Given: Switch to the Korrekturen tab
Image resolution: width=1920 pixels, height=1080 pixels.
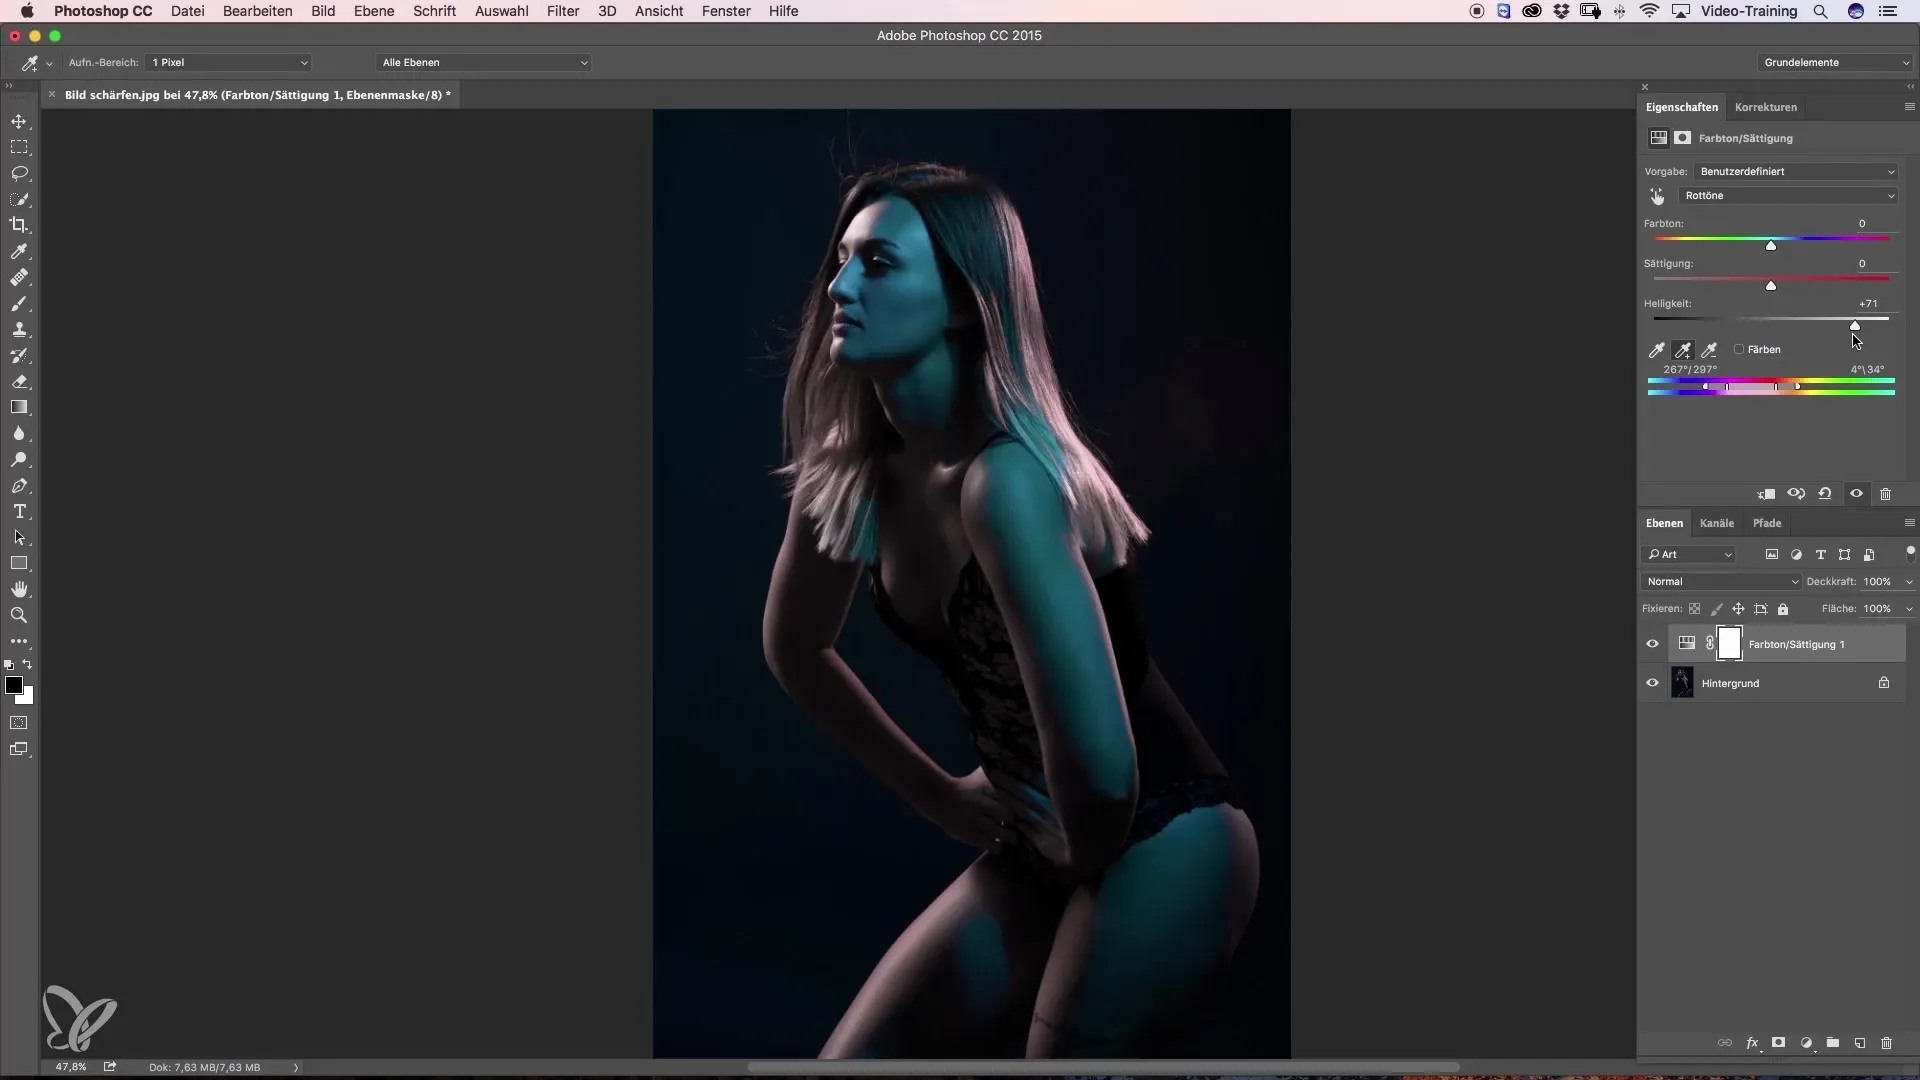Looking at the screenshot, I should click(x=1765, y=107).
